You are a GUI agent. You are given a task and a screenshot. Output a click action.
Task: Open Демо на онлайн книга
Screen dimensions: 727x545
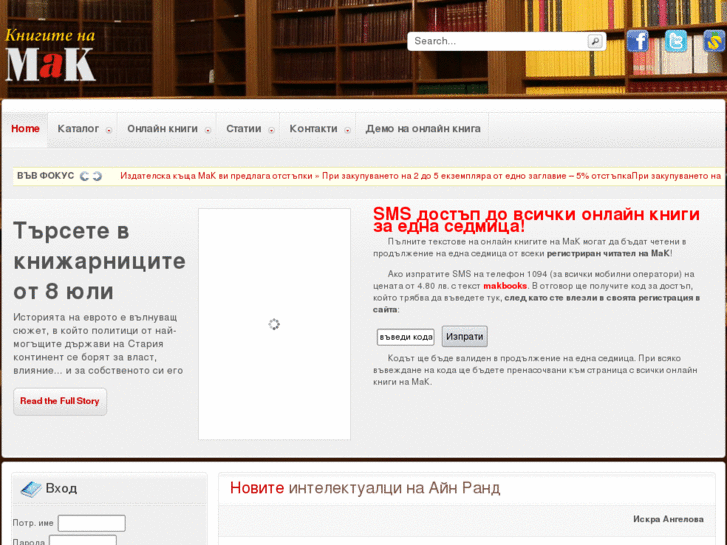423,129
